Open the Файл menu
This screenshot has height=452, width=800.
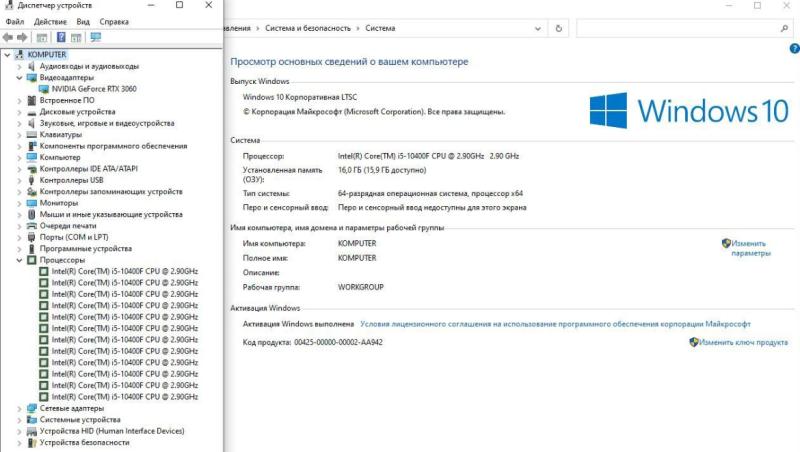(15, 22)
